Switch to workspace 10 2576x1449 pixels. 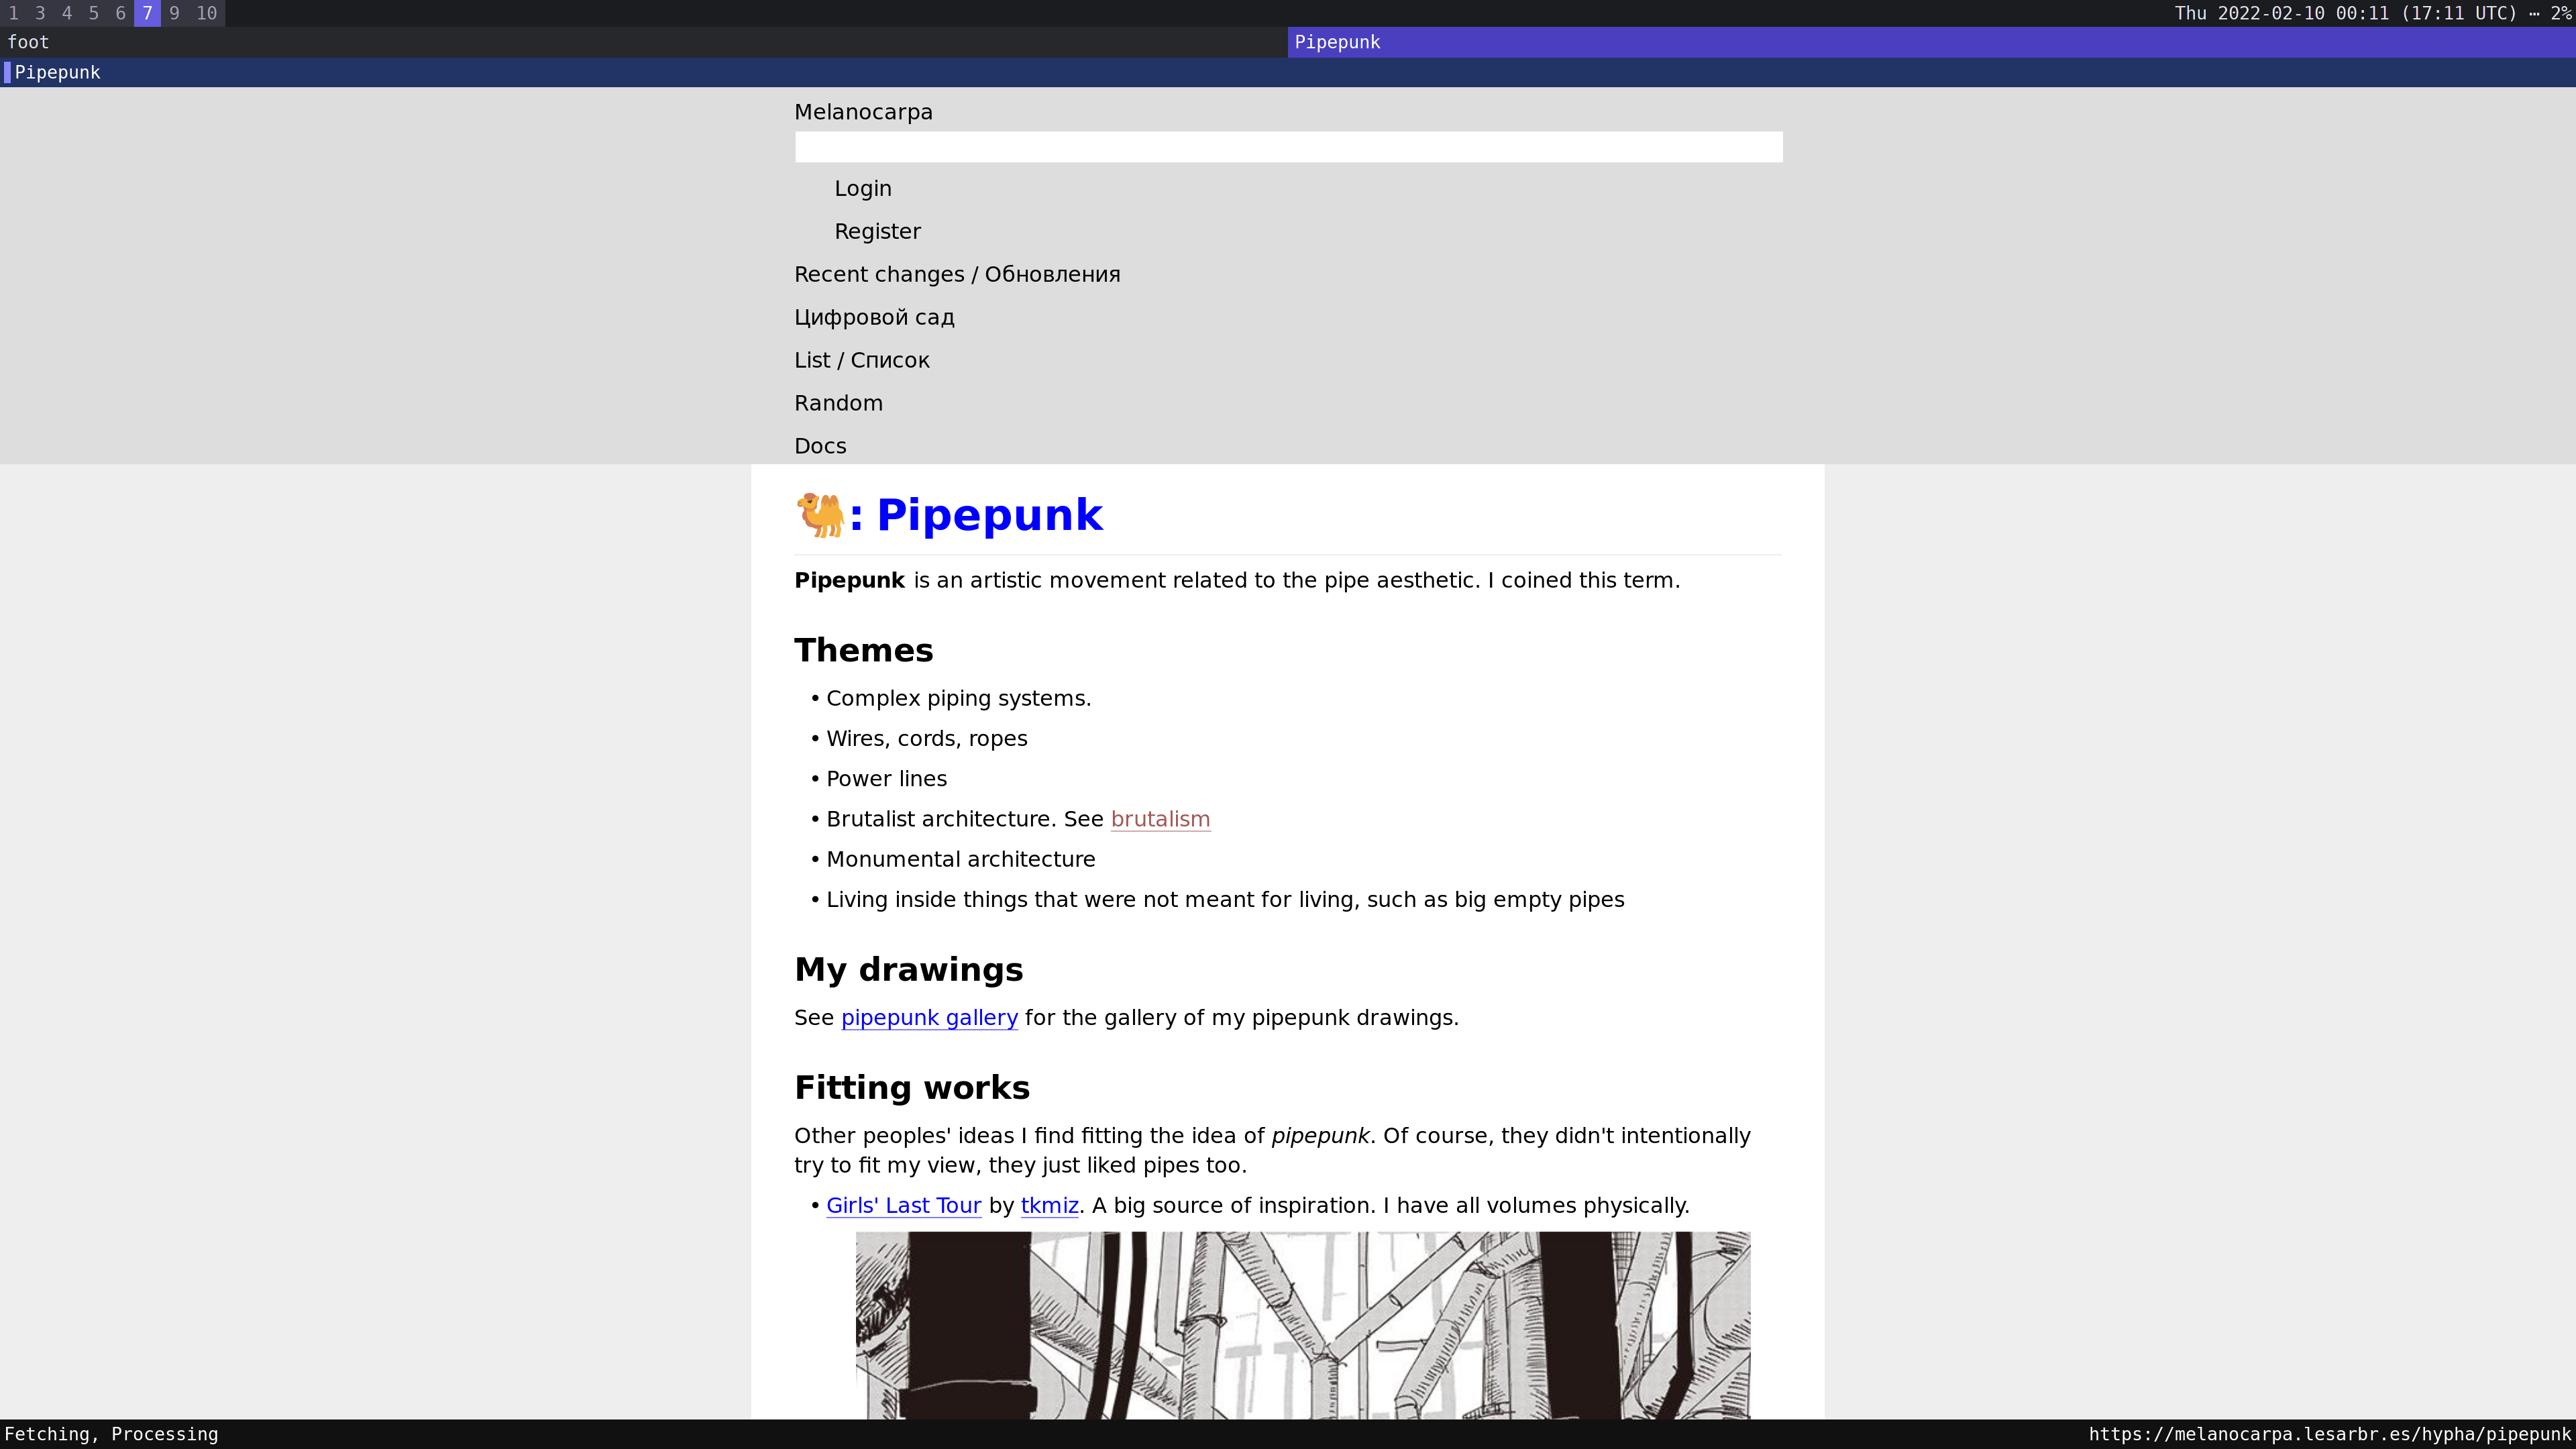[x=207, y=13]
